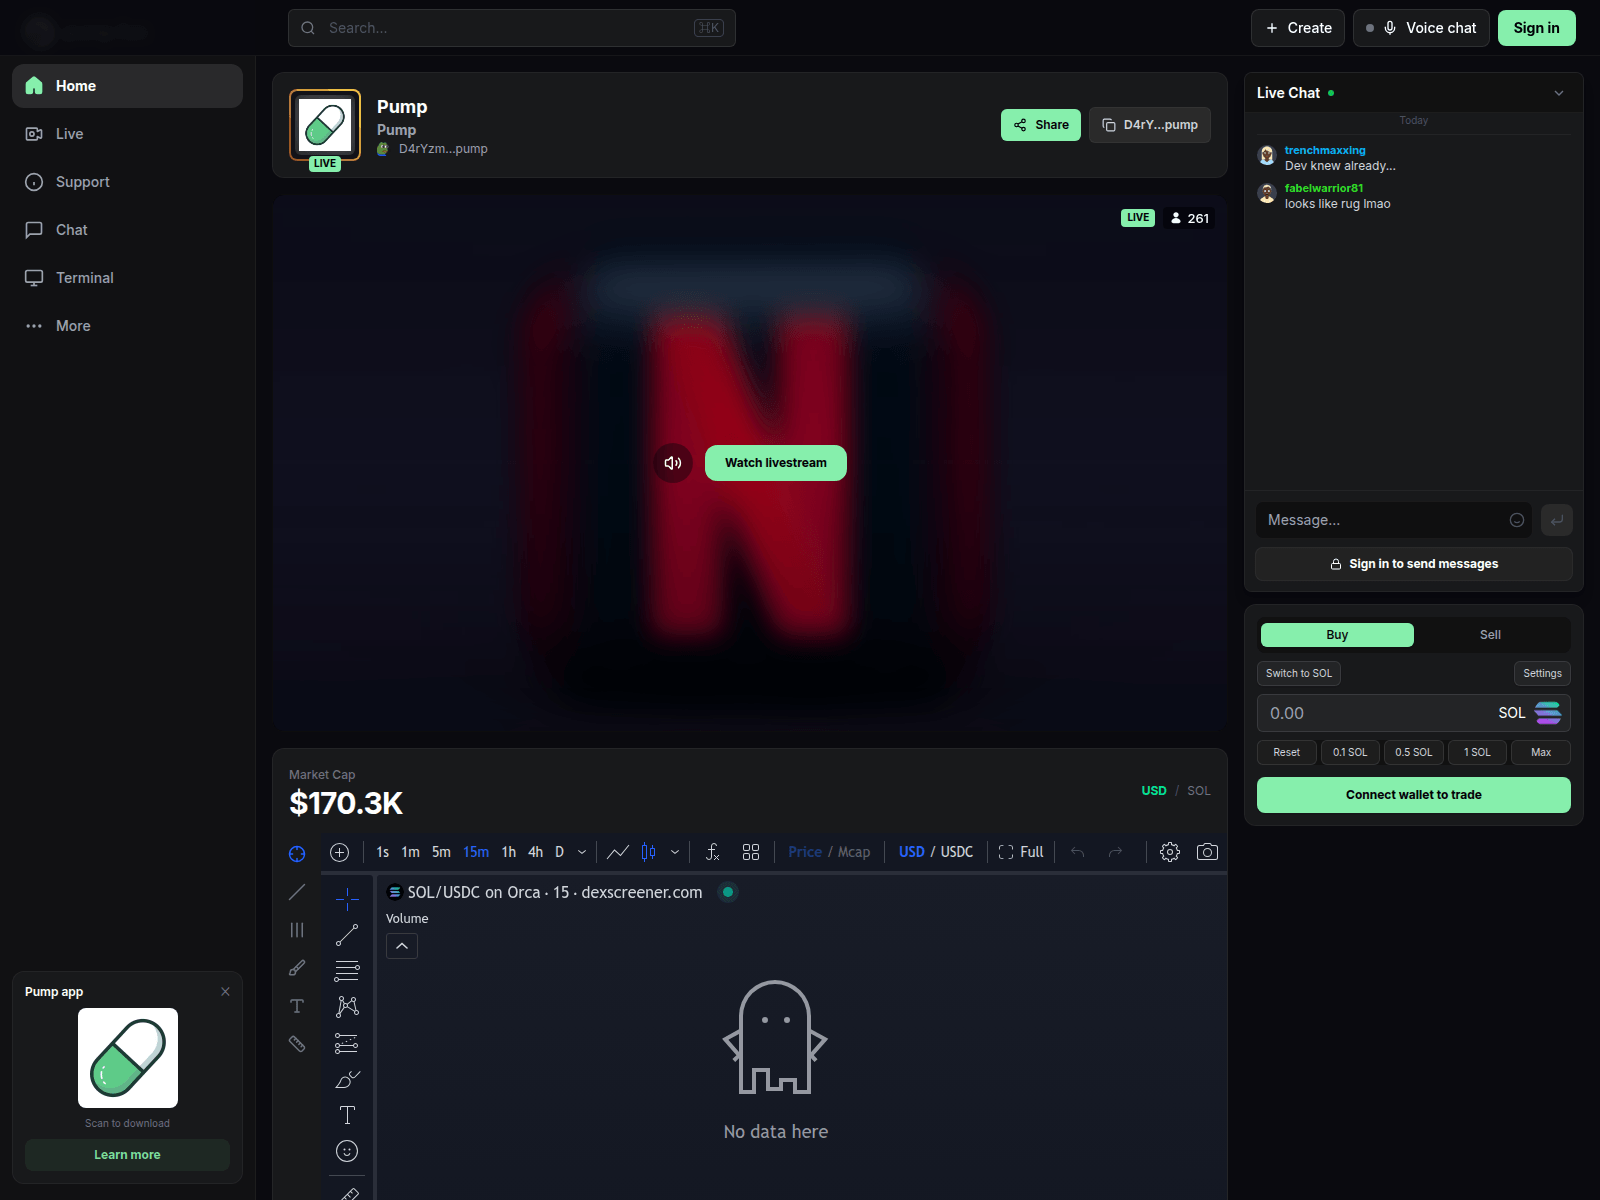Open the Support sidebar item
The image size is (1600, 1200).
tap(127, 182)
